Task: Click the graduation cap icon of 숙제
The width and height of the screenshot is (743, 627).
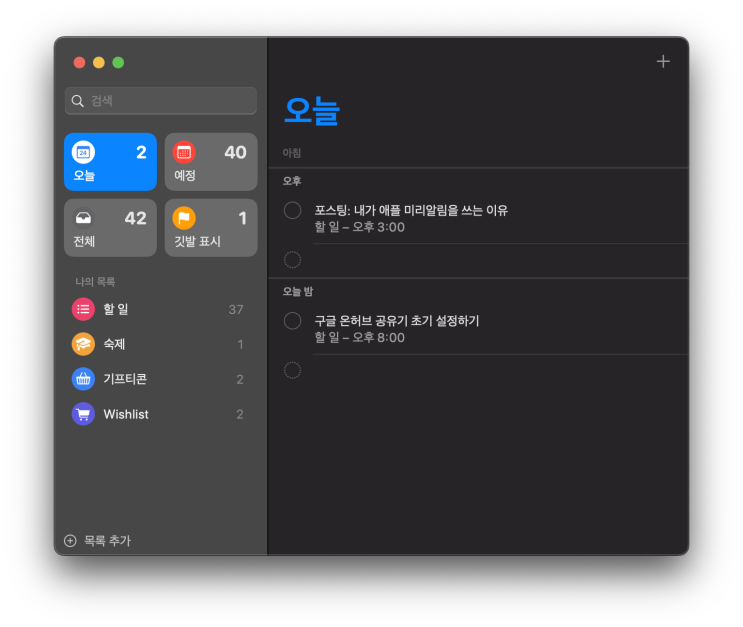Action: pyautogui.click(x=83, y=344)
